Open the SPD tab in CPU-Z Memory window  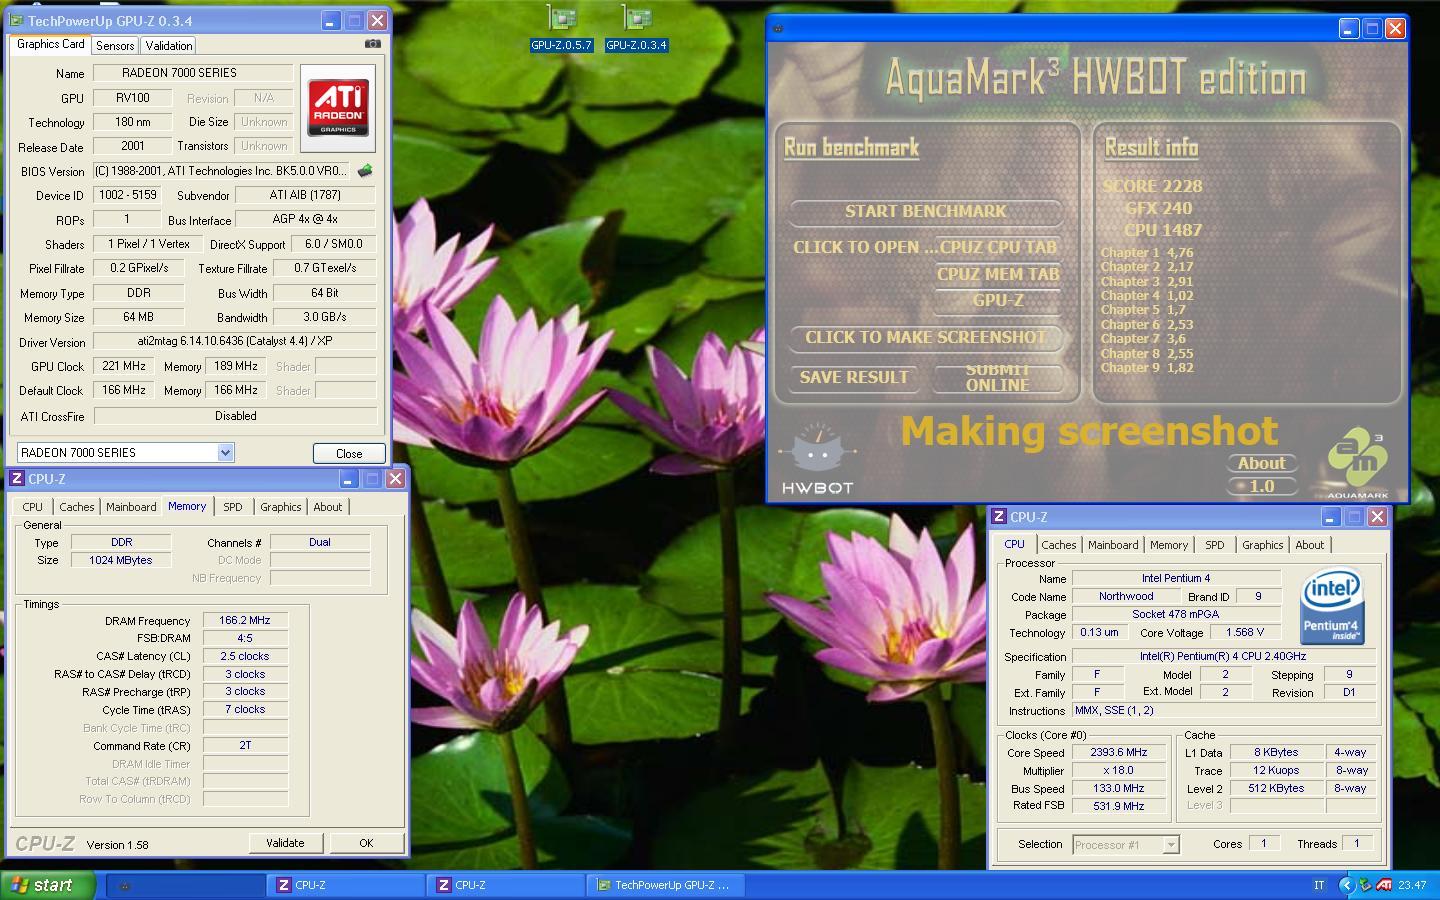coord(233,507)
